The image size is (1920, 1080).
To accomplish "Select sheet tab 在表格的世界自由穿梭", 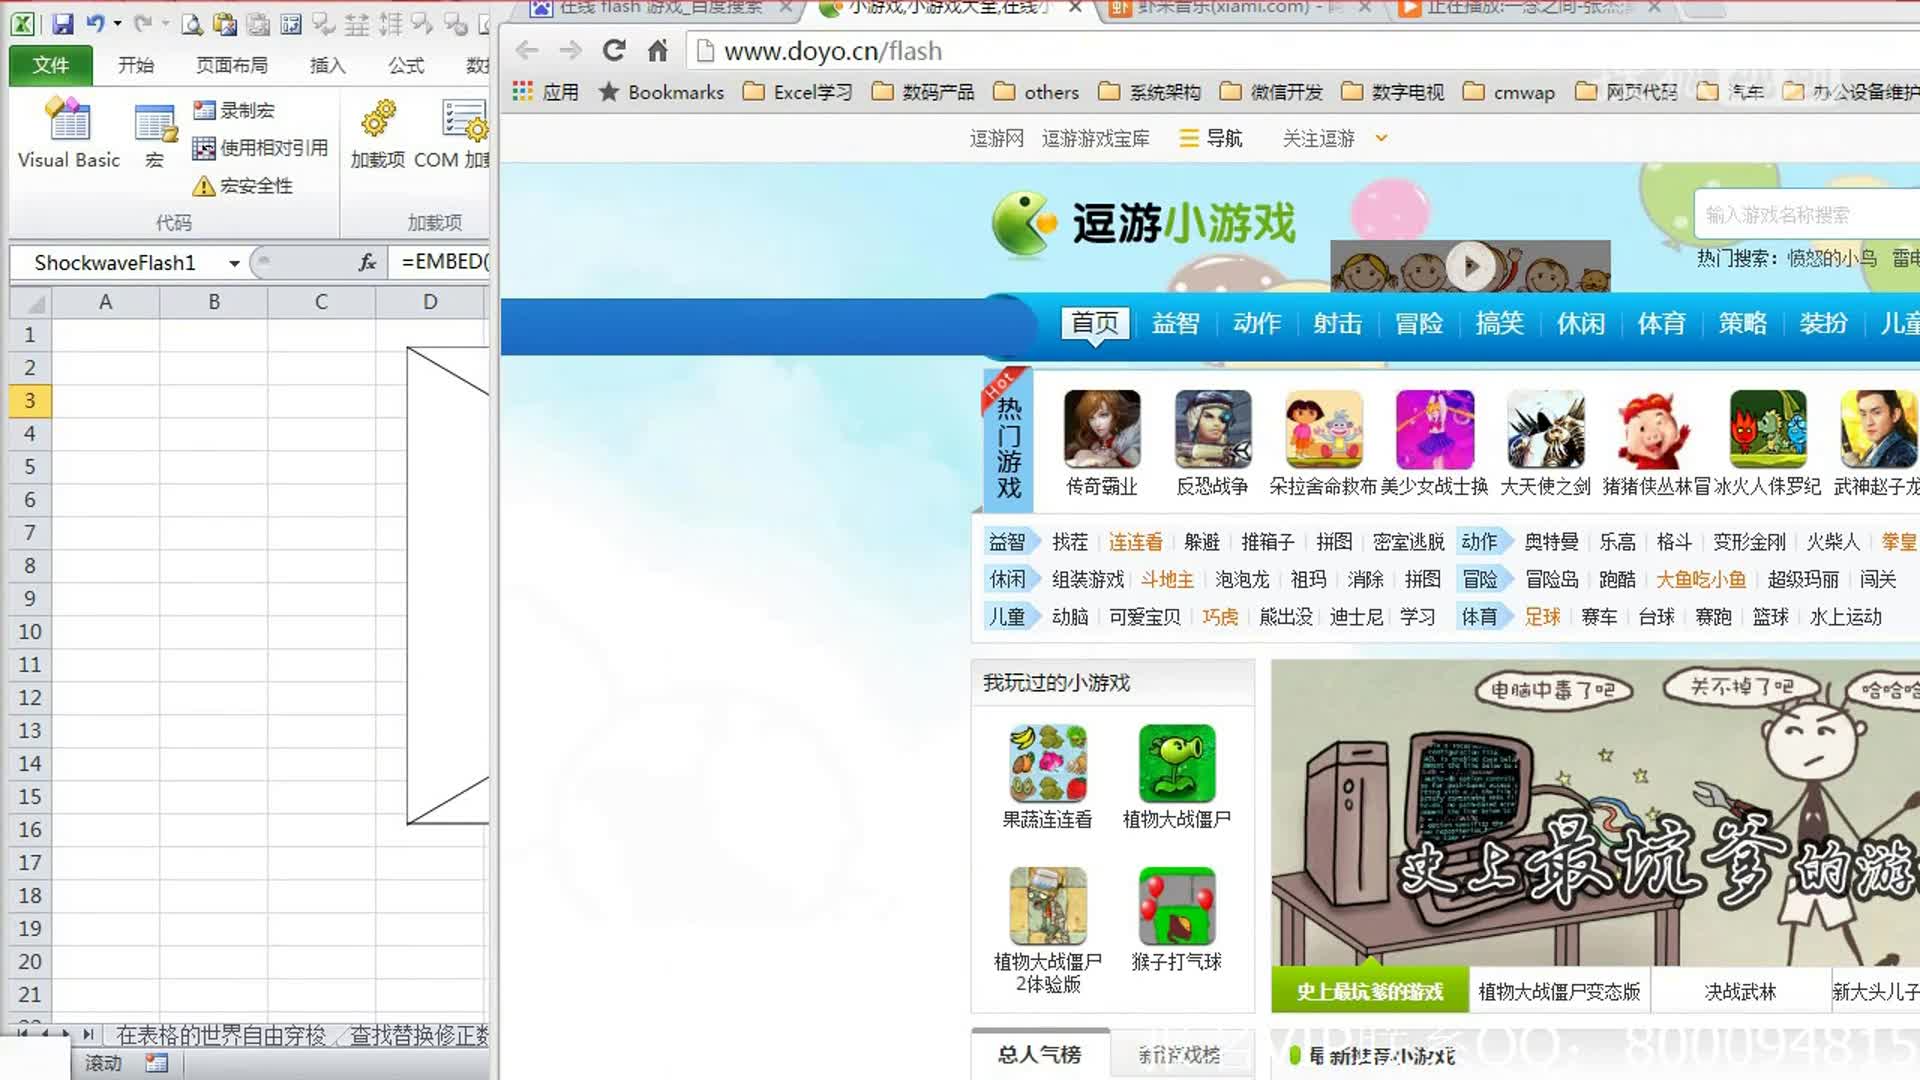I will click(221, 1035).
